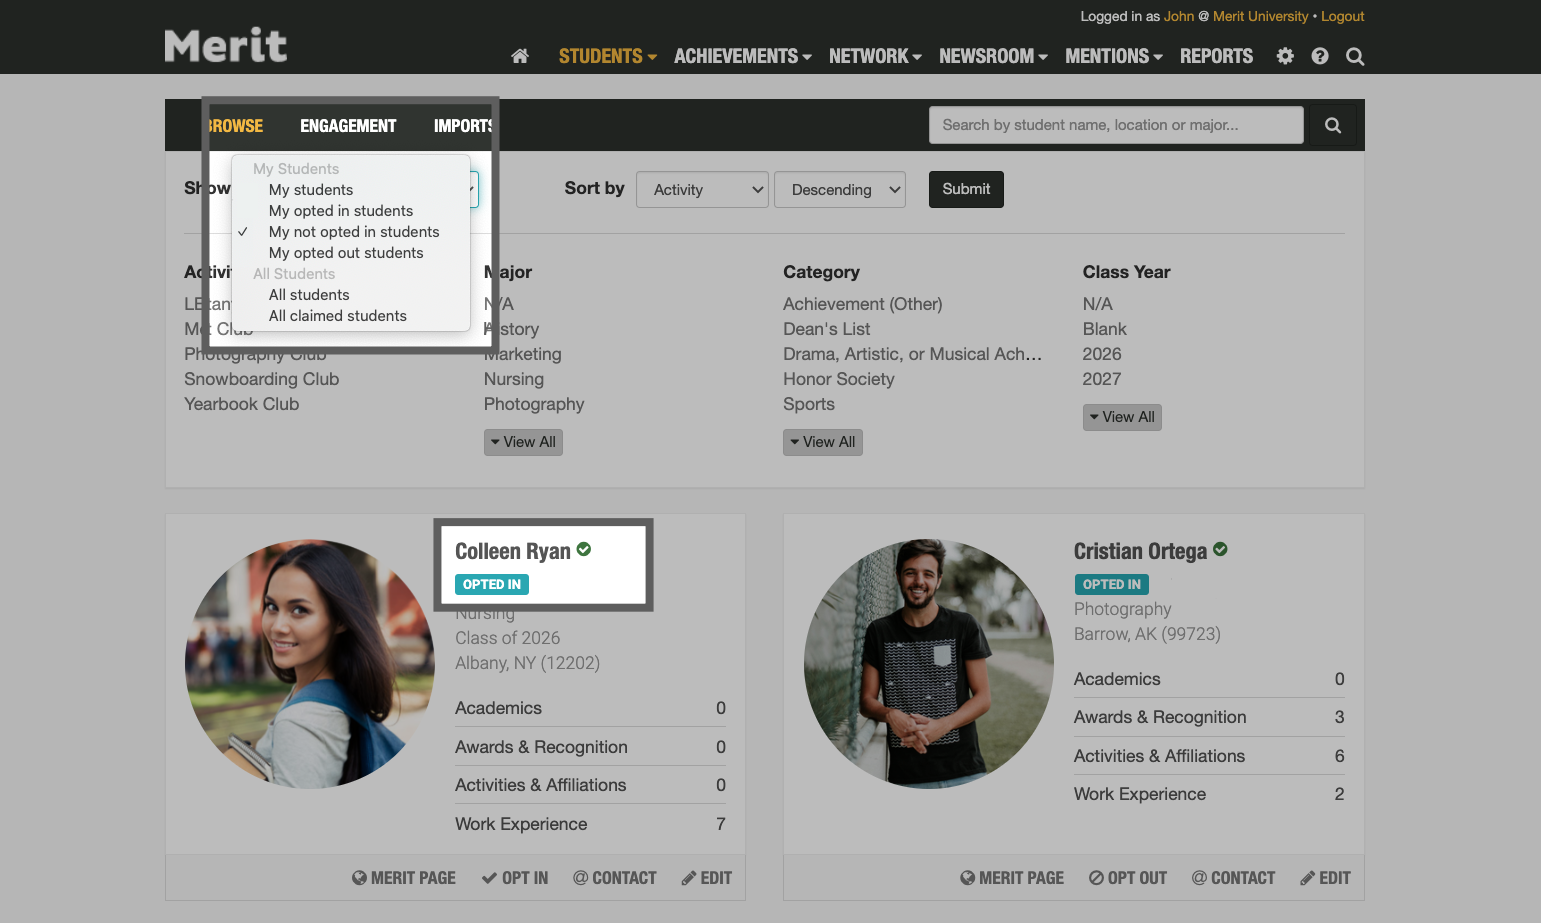Open the Descending order dropdown
Image resolution: width=1541 pixels, height=923 pixels.
pyautogui.click(x=840, y=189)
